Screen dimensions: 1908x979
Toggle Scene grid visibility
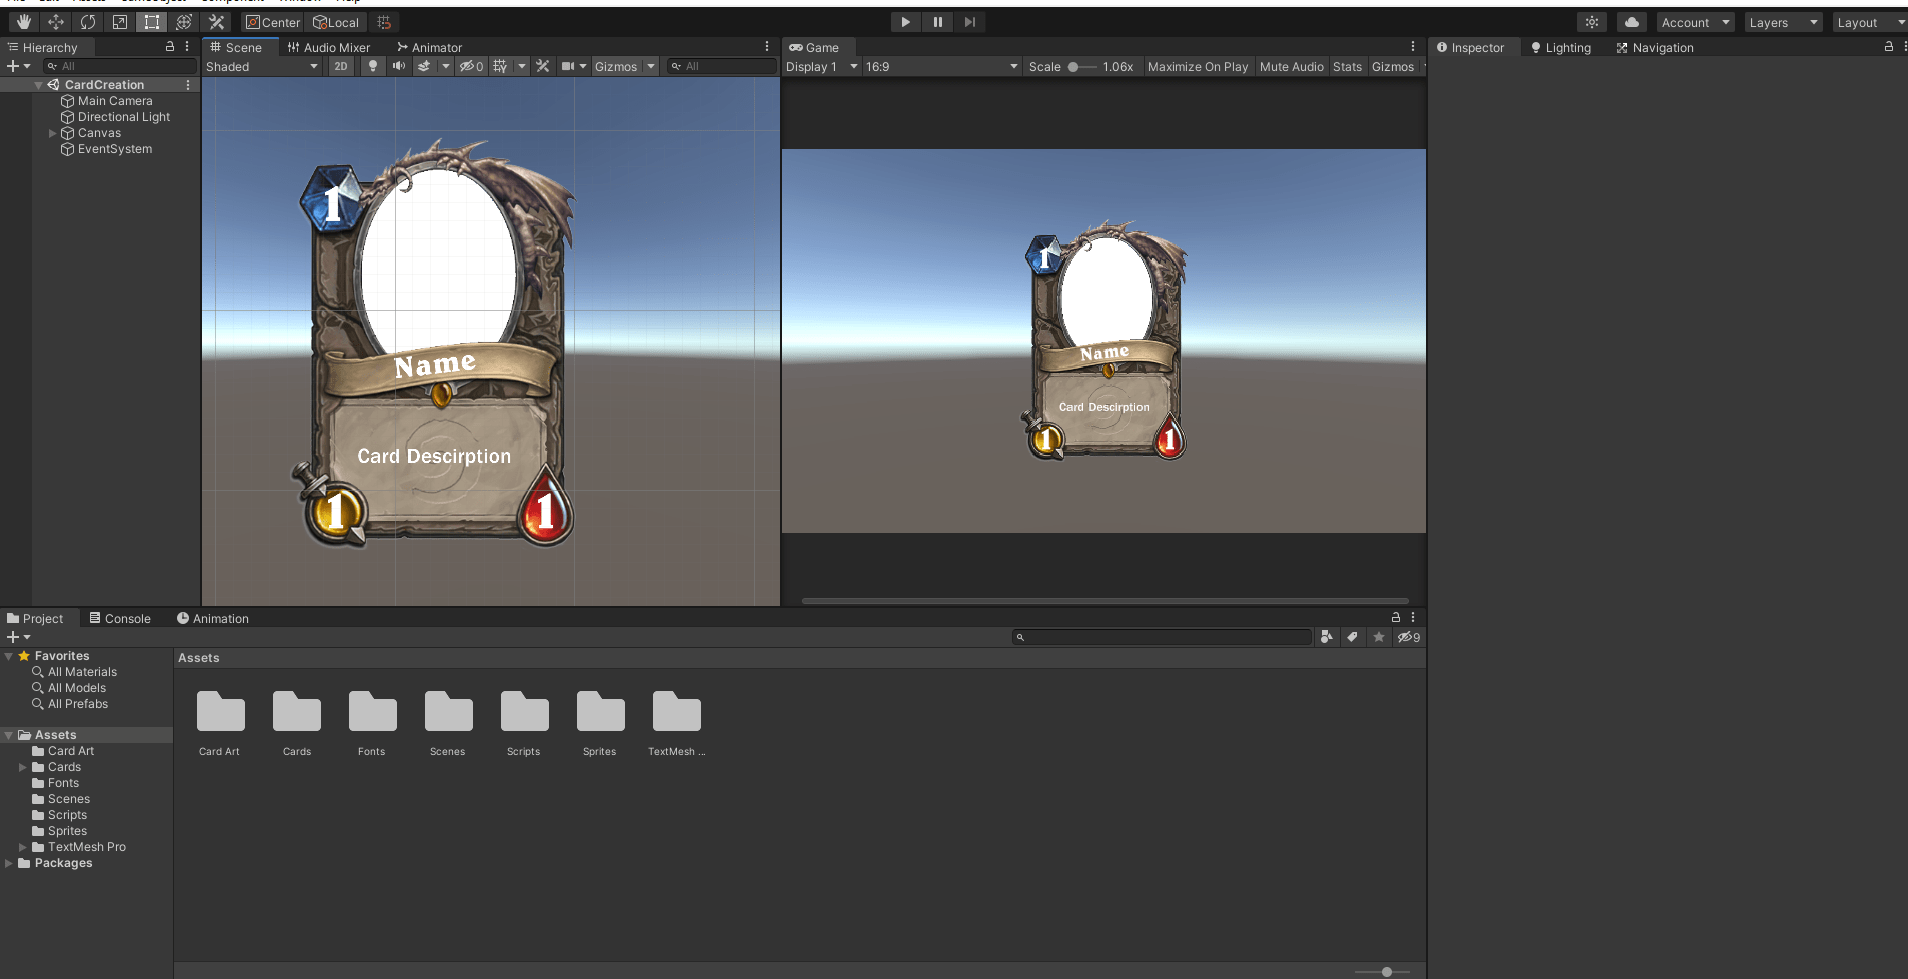tap(500, 66)
